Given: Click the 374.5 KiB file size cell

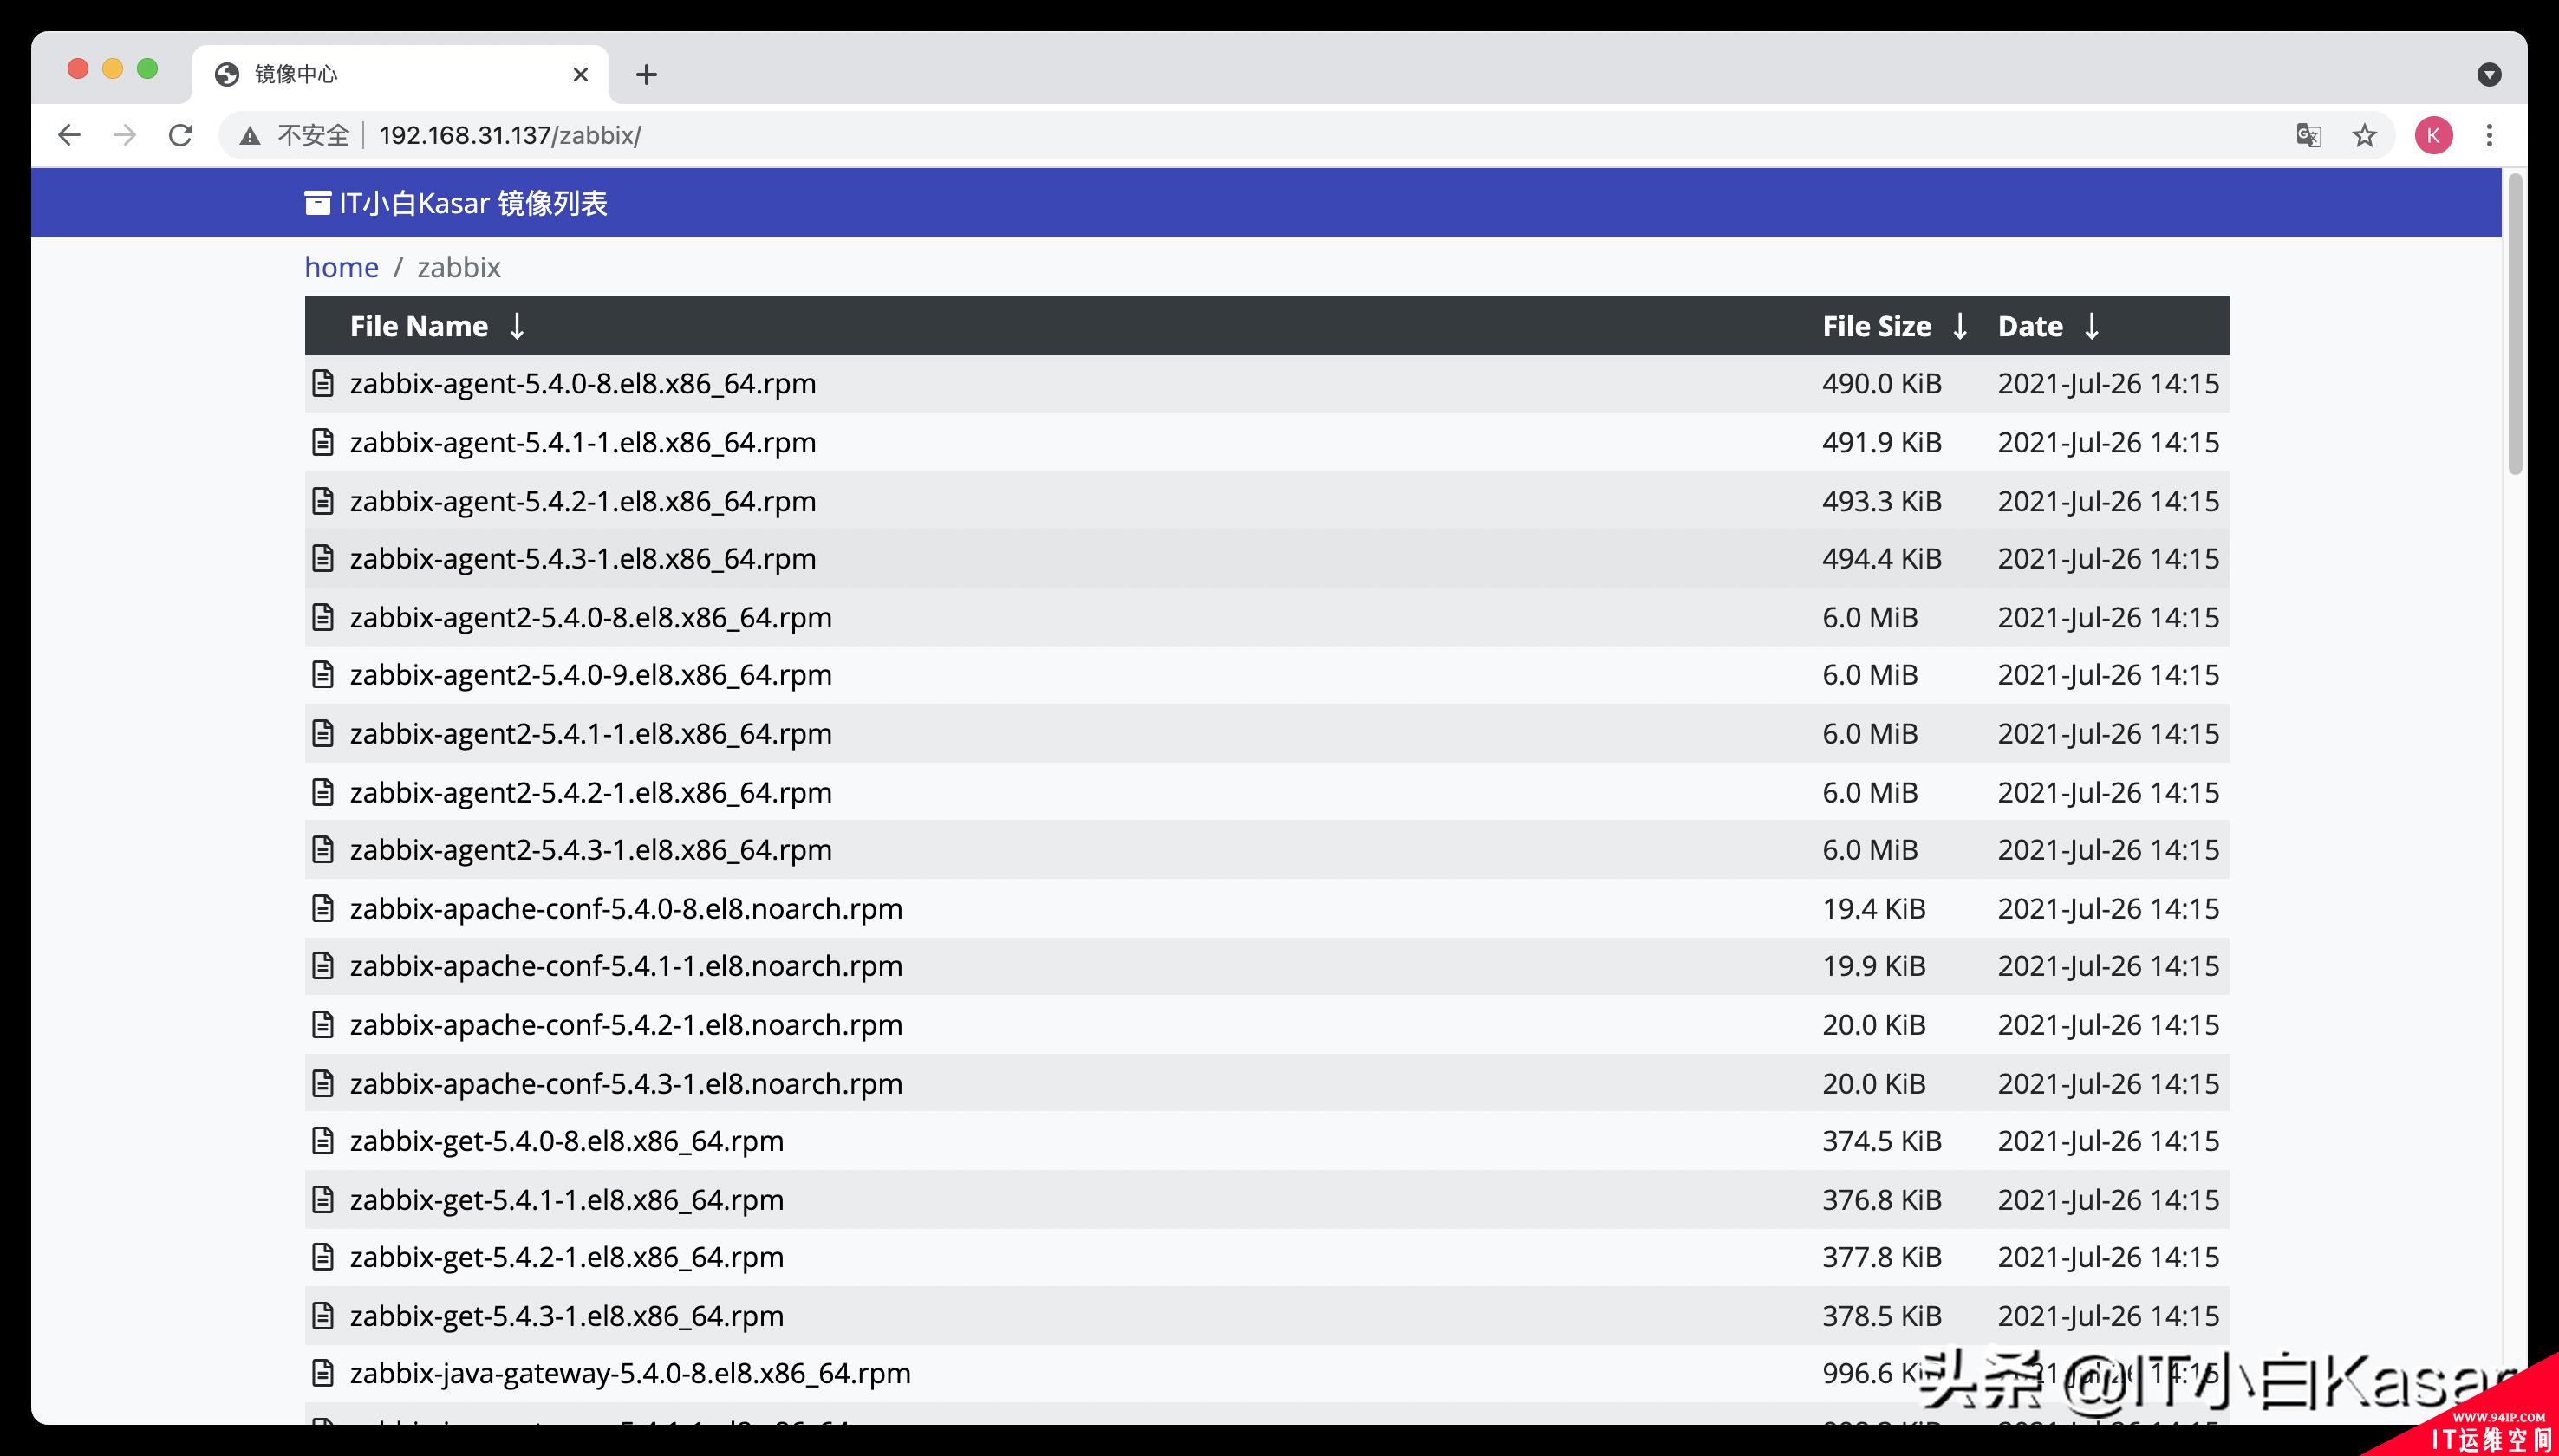Looking at the screenshot, I should pyautogui.click(x=1881, y=1142).
